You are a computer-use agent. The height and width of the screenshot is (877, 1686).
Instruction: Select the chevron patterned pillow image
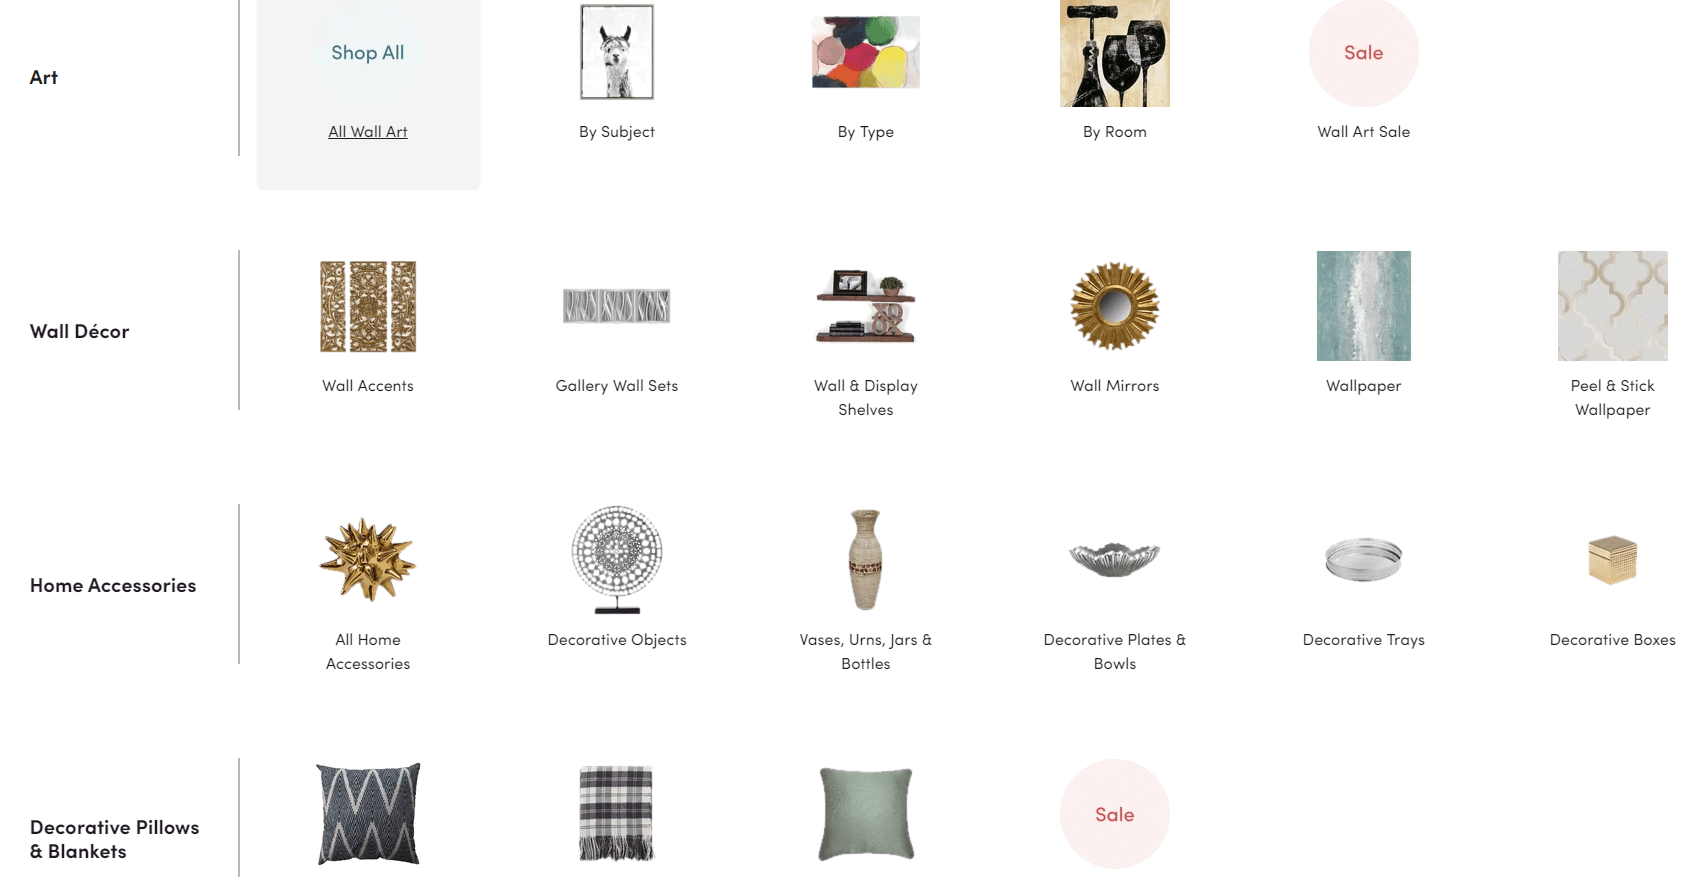point(368,814)
